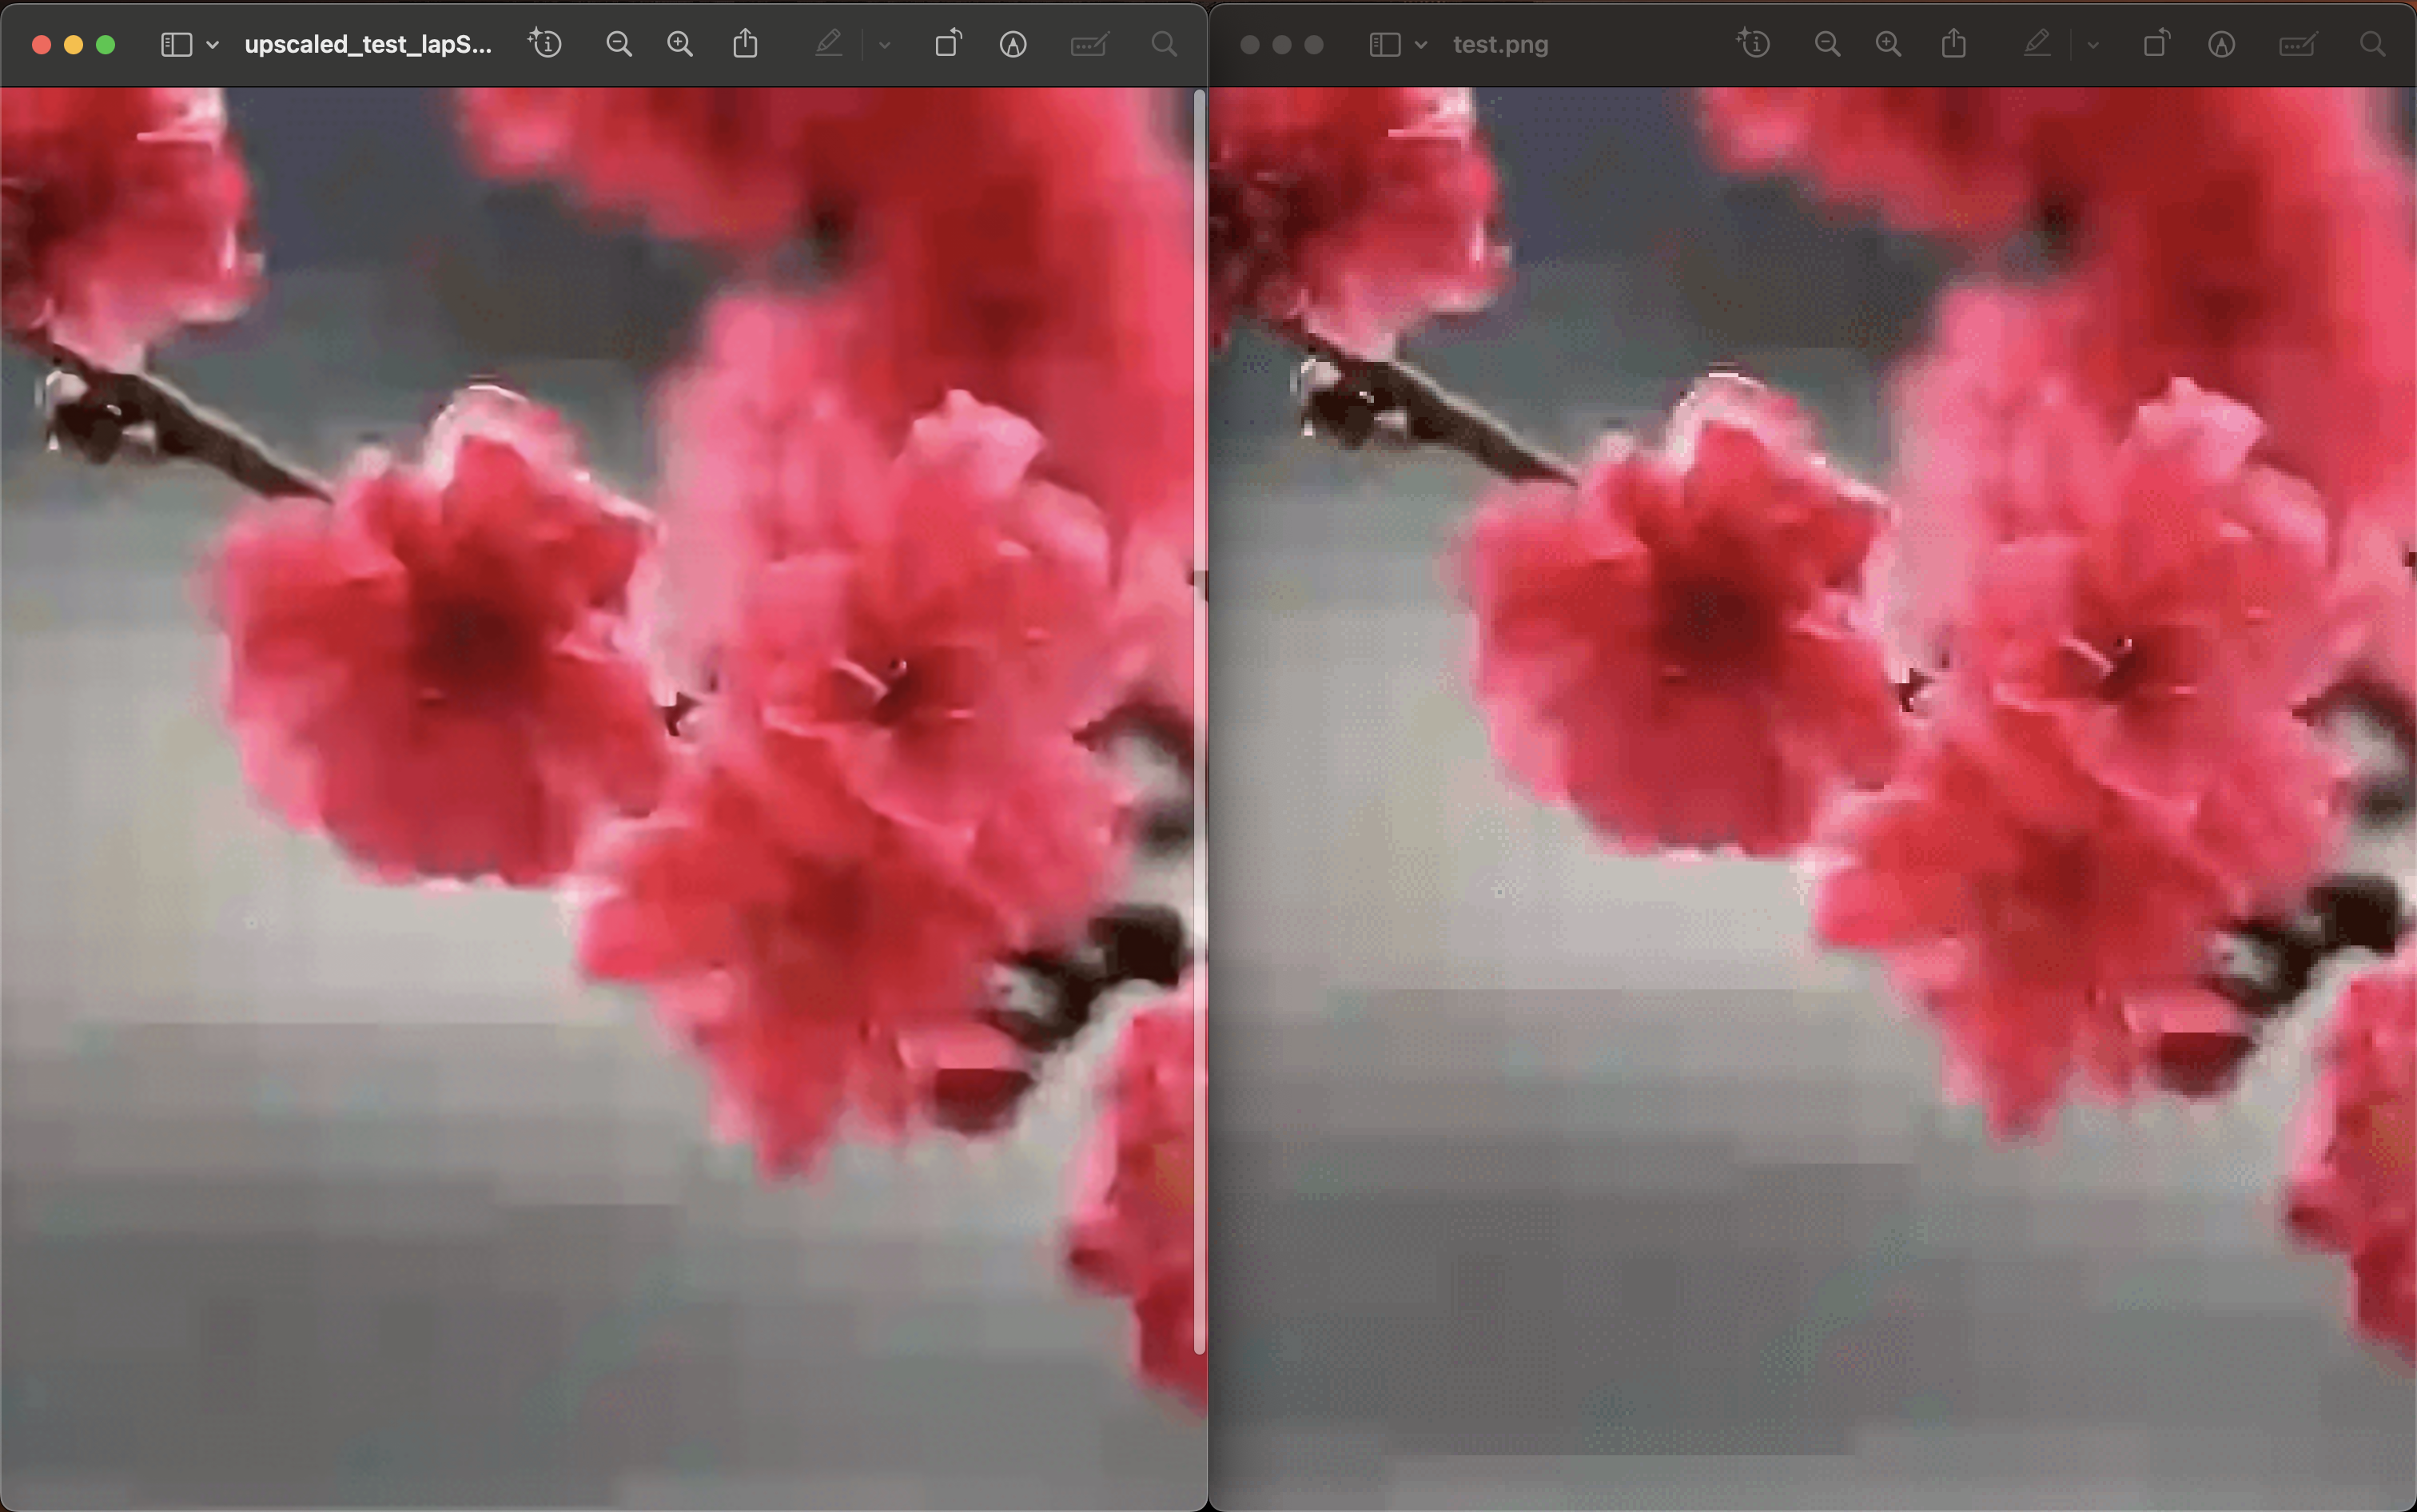Share the upscaled_test image
The image size is (2417, 1512).
click(x=745, y=43)
